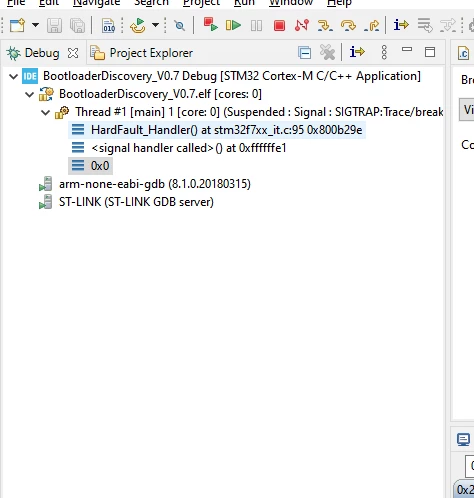Viewport: 474px width, 498px height.
Task: Terminate debugging with red stop icon
Action: pos(279,26)
